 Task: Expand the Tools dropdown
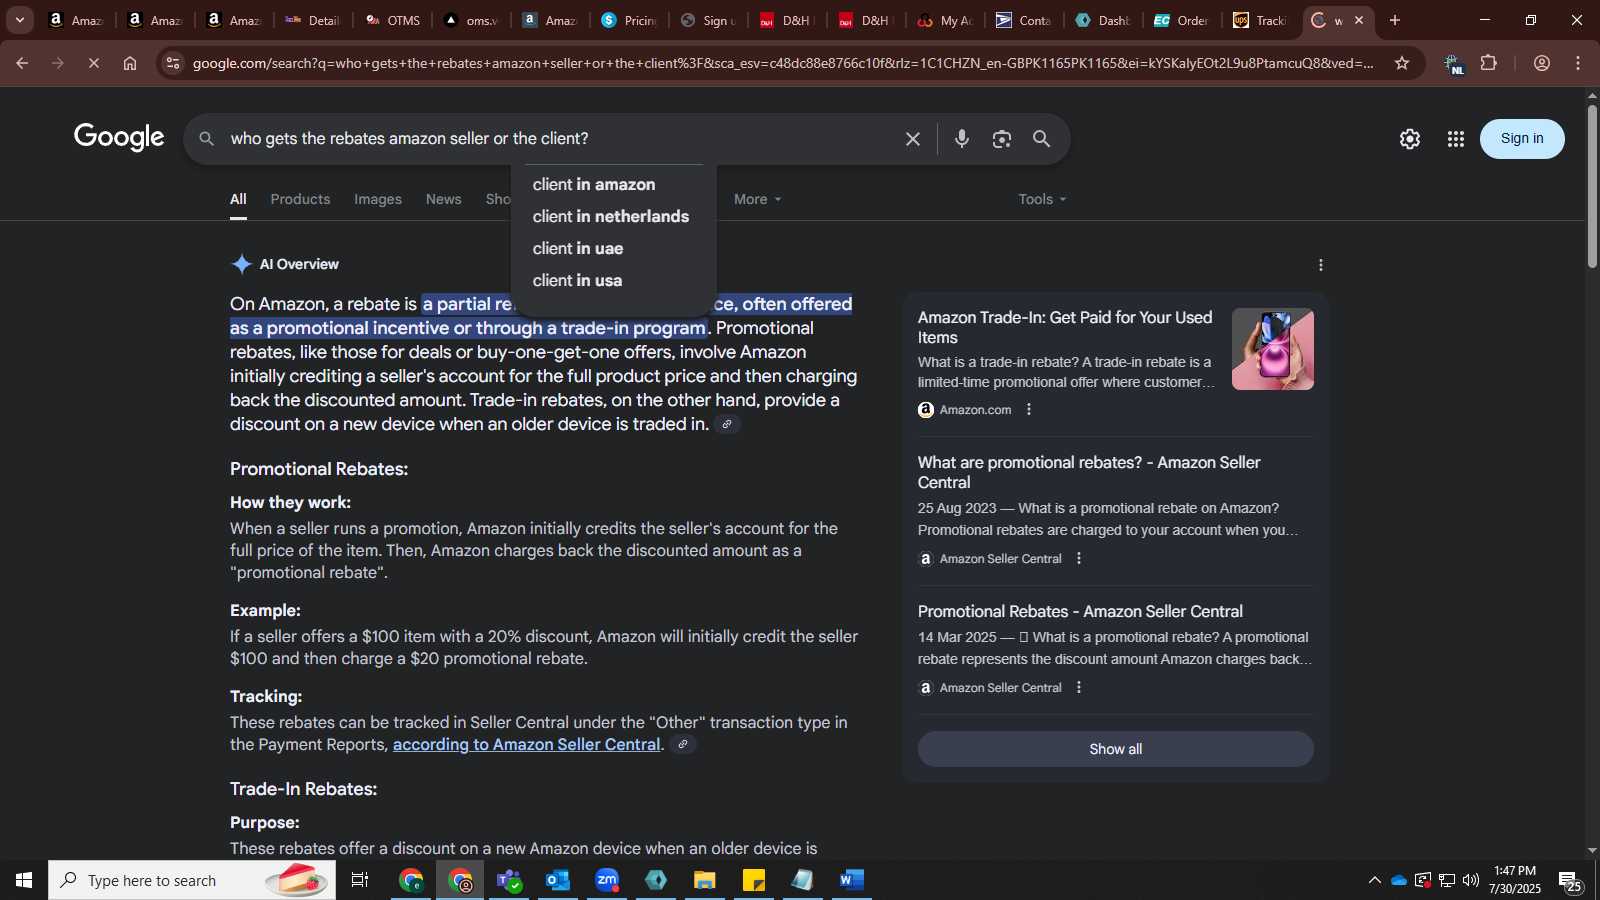tap(1042, 199)
